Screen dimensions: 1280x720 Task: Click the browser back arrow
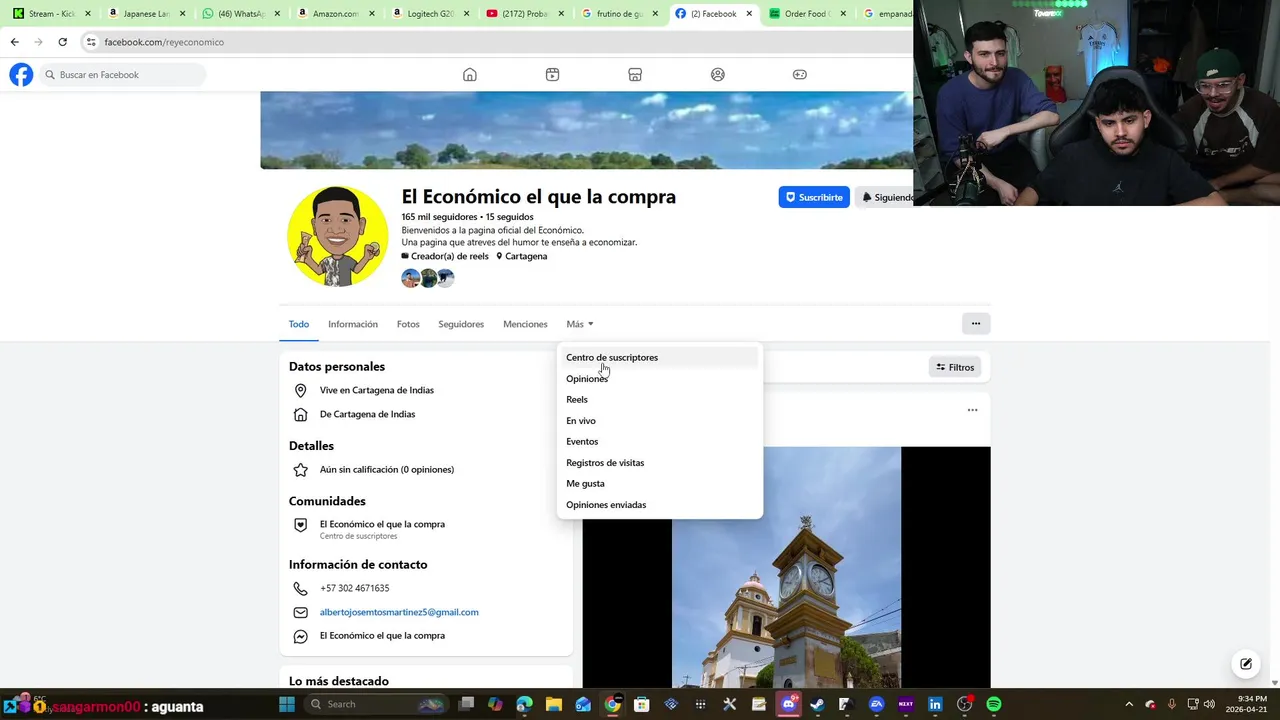(14, 42)
